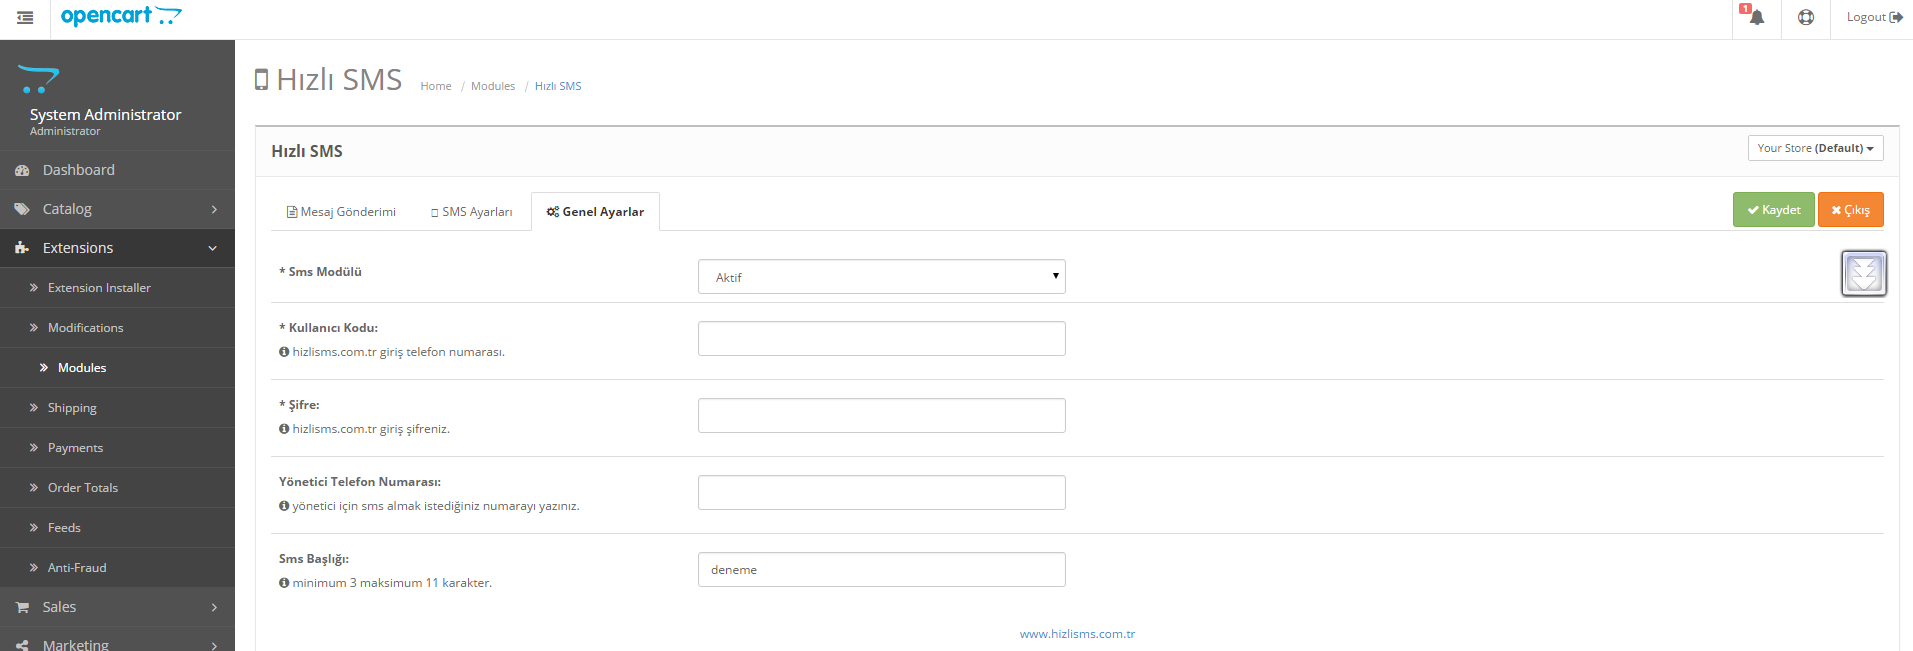This screenshot has height=651, width=1913.
Task: Click the OpenCart logo
Action: tap(121, 16)
